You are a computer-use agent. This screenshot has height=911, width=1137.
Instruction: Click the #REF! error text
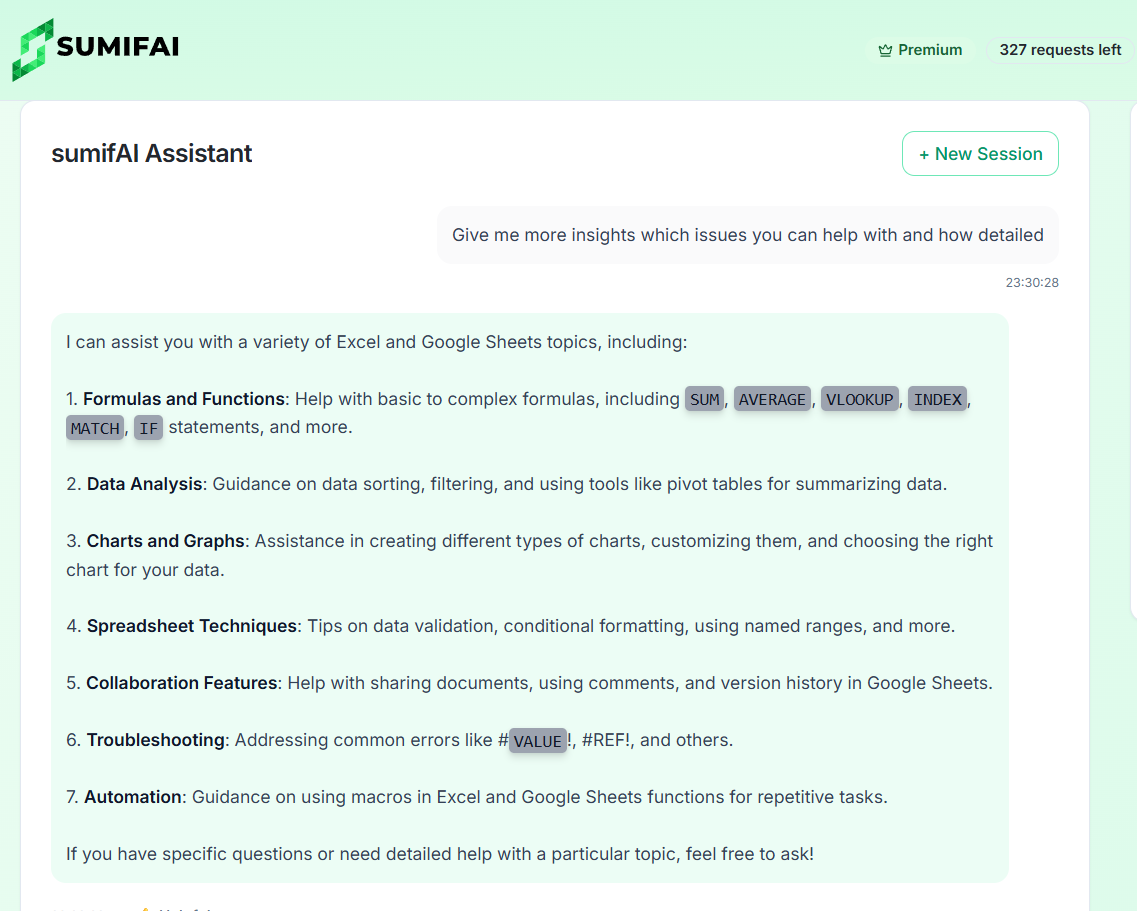point(605,740)
